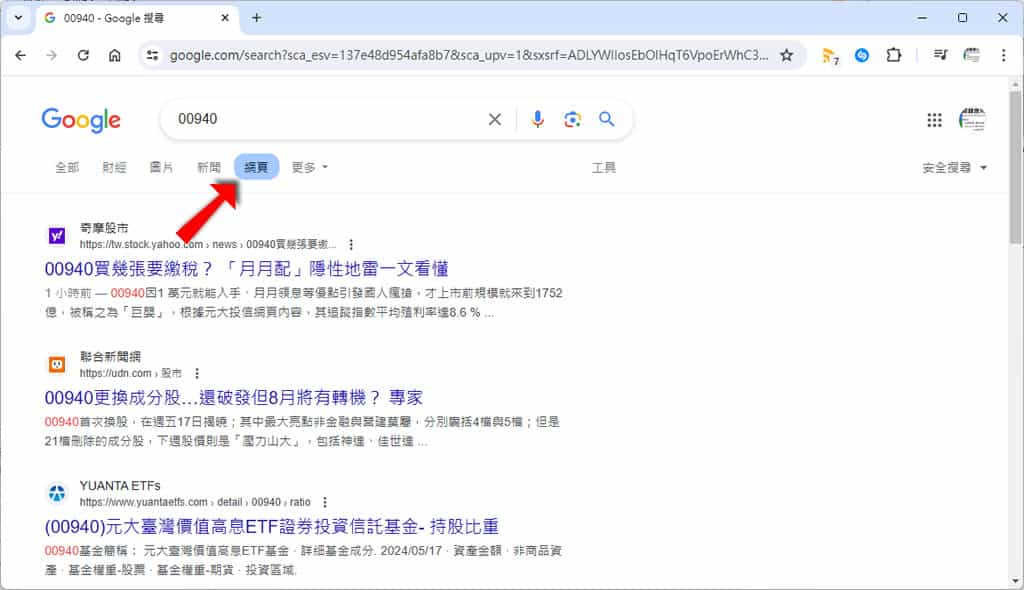This screenshot has height=590, width=1024.
Task: Select the 新聞 search tab
Action: click(209, 167)
